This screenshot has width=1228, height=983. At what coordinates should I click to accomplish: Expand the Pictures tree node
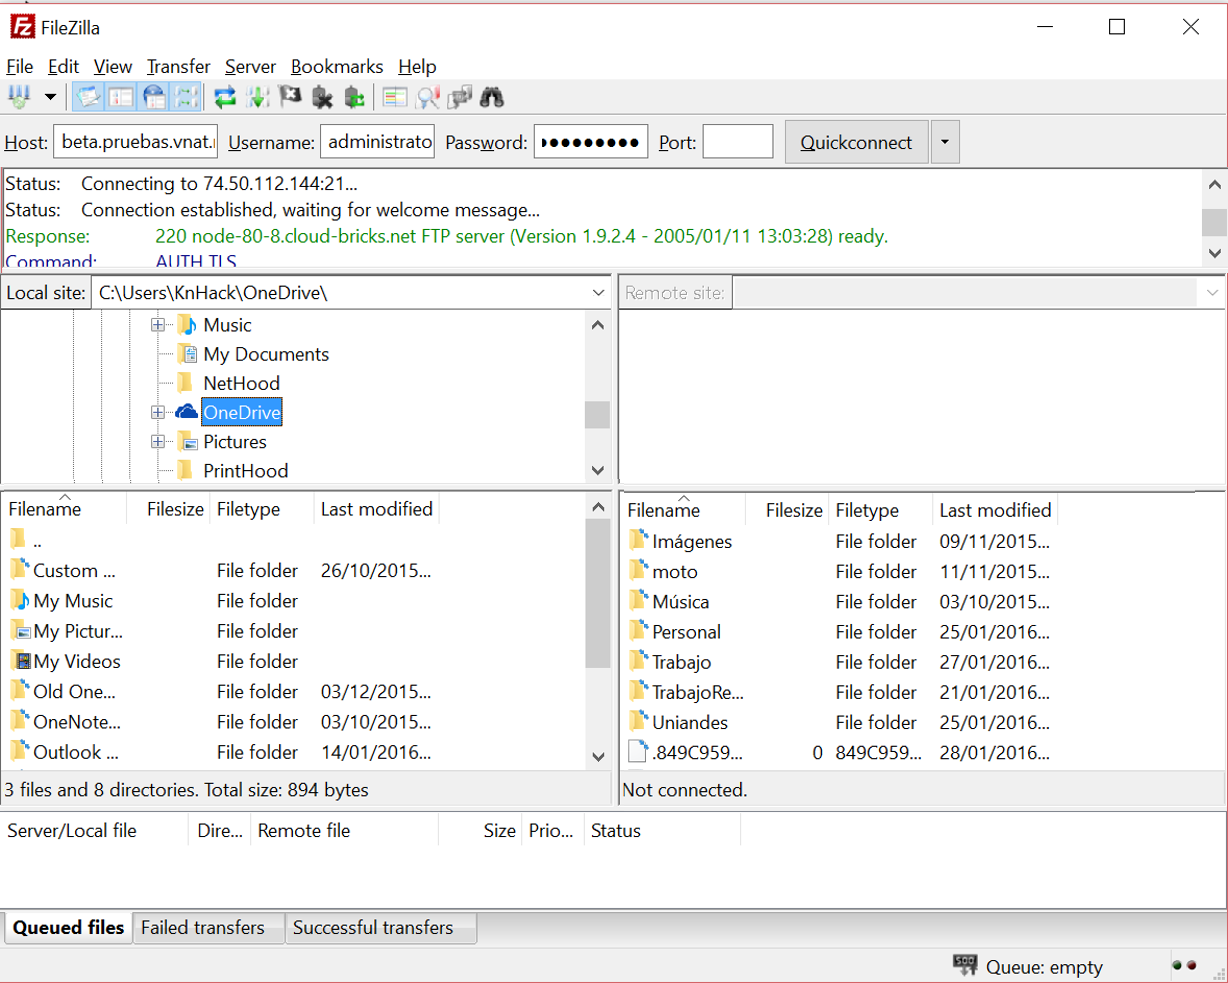pos(158,441)
